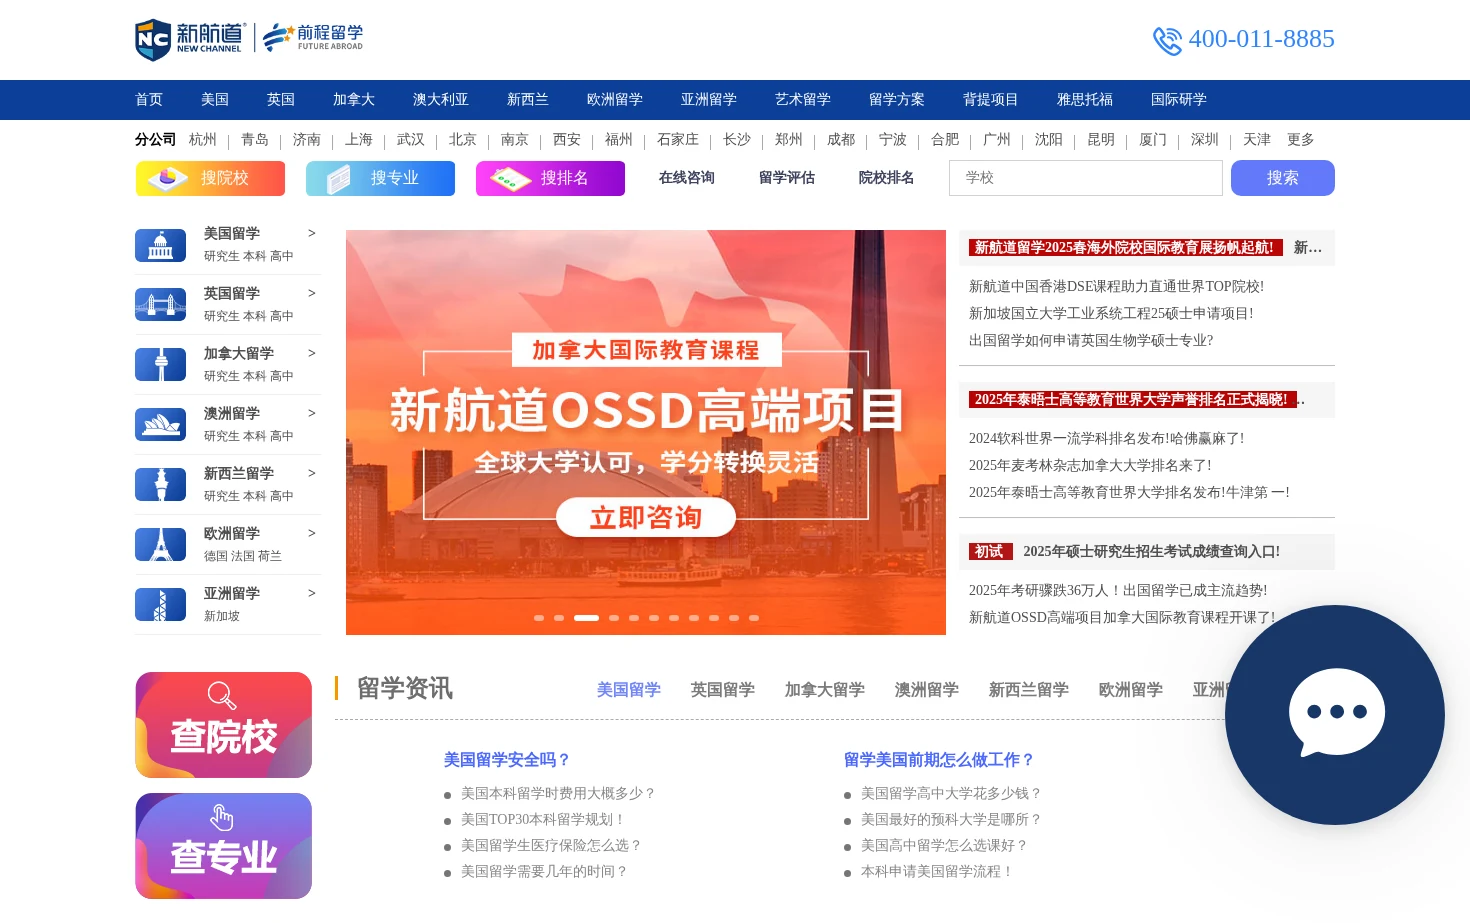Click the 英国留学 Tower Bridge icon
Viewport: 1470px width, 923px height.
pos(161,305)
